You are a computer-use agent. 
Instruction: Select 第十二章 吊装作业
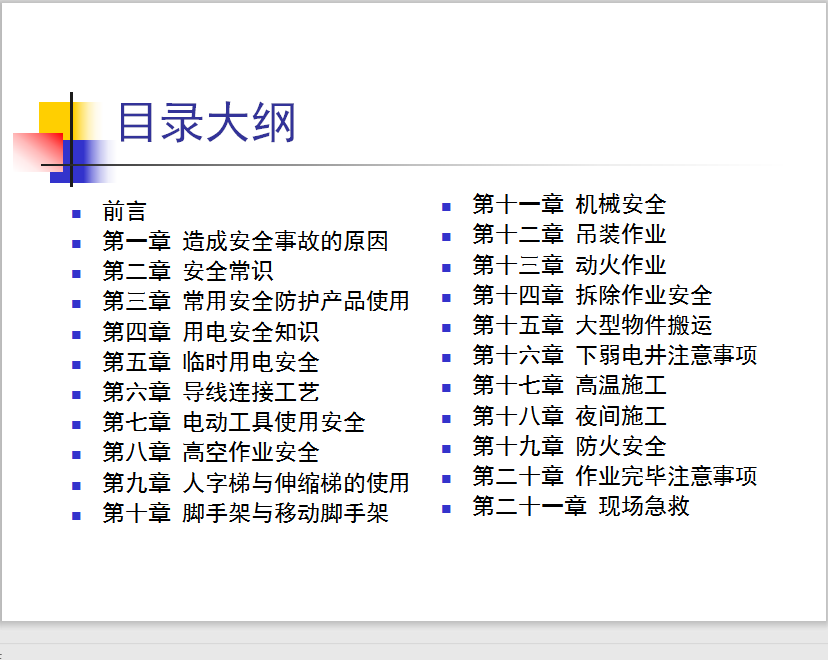(x=569, y=234)
